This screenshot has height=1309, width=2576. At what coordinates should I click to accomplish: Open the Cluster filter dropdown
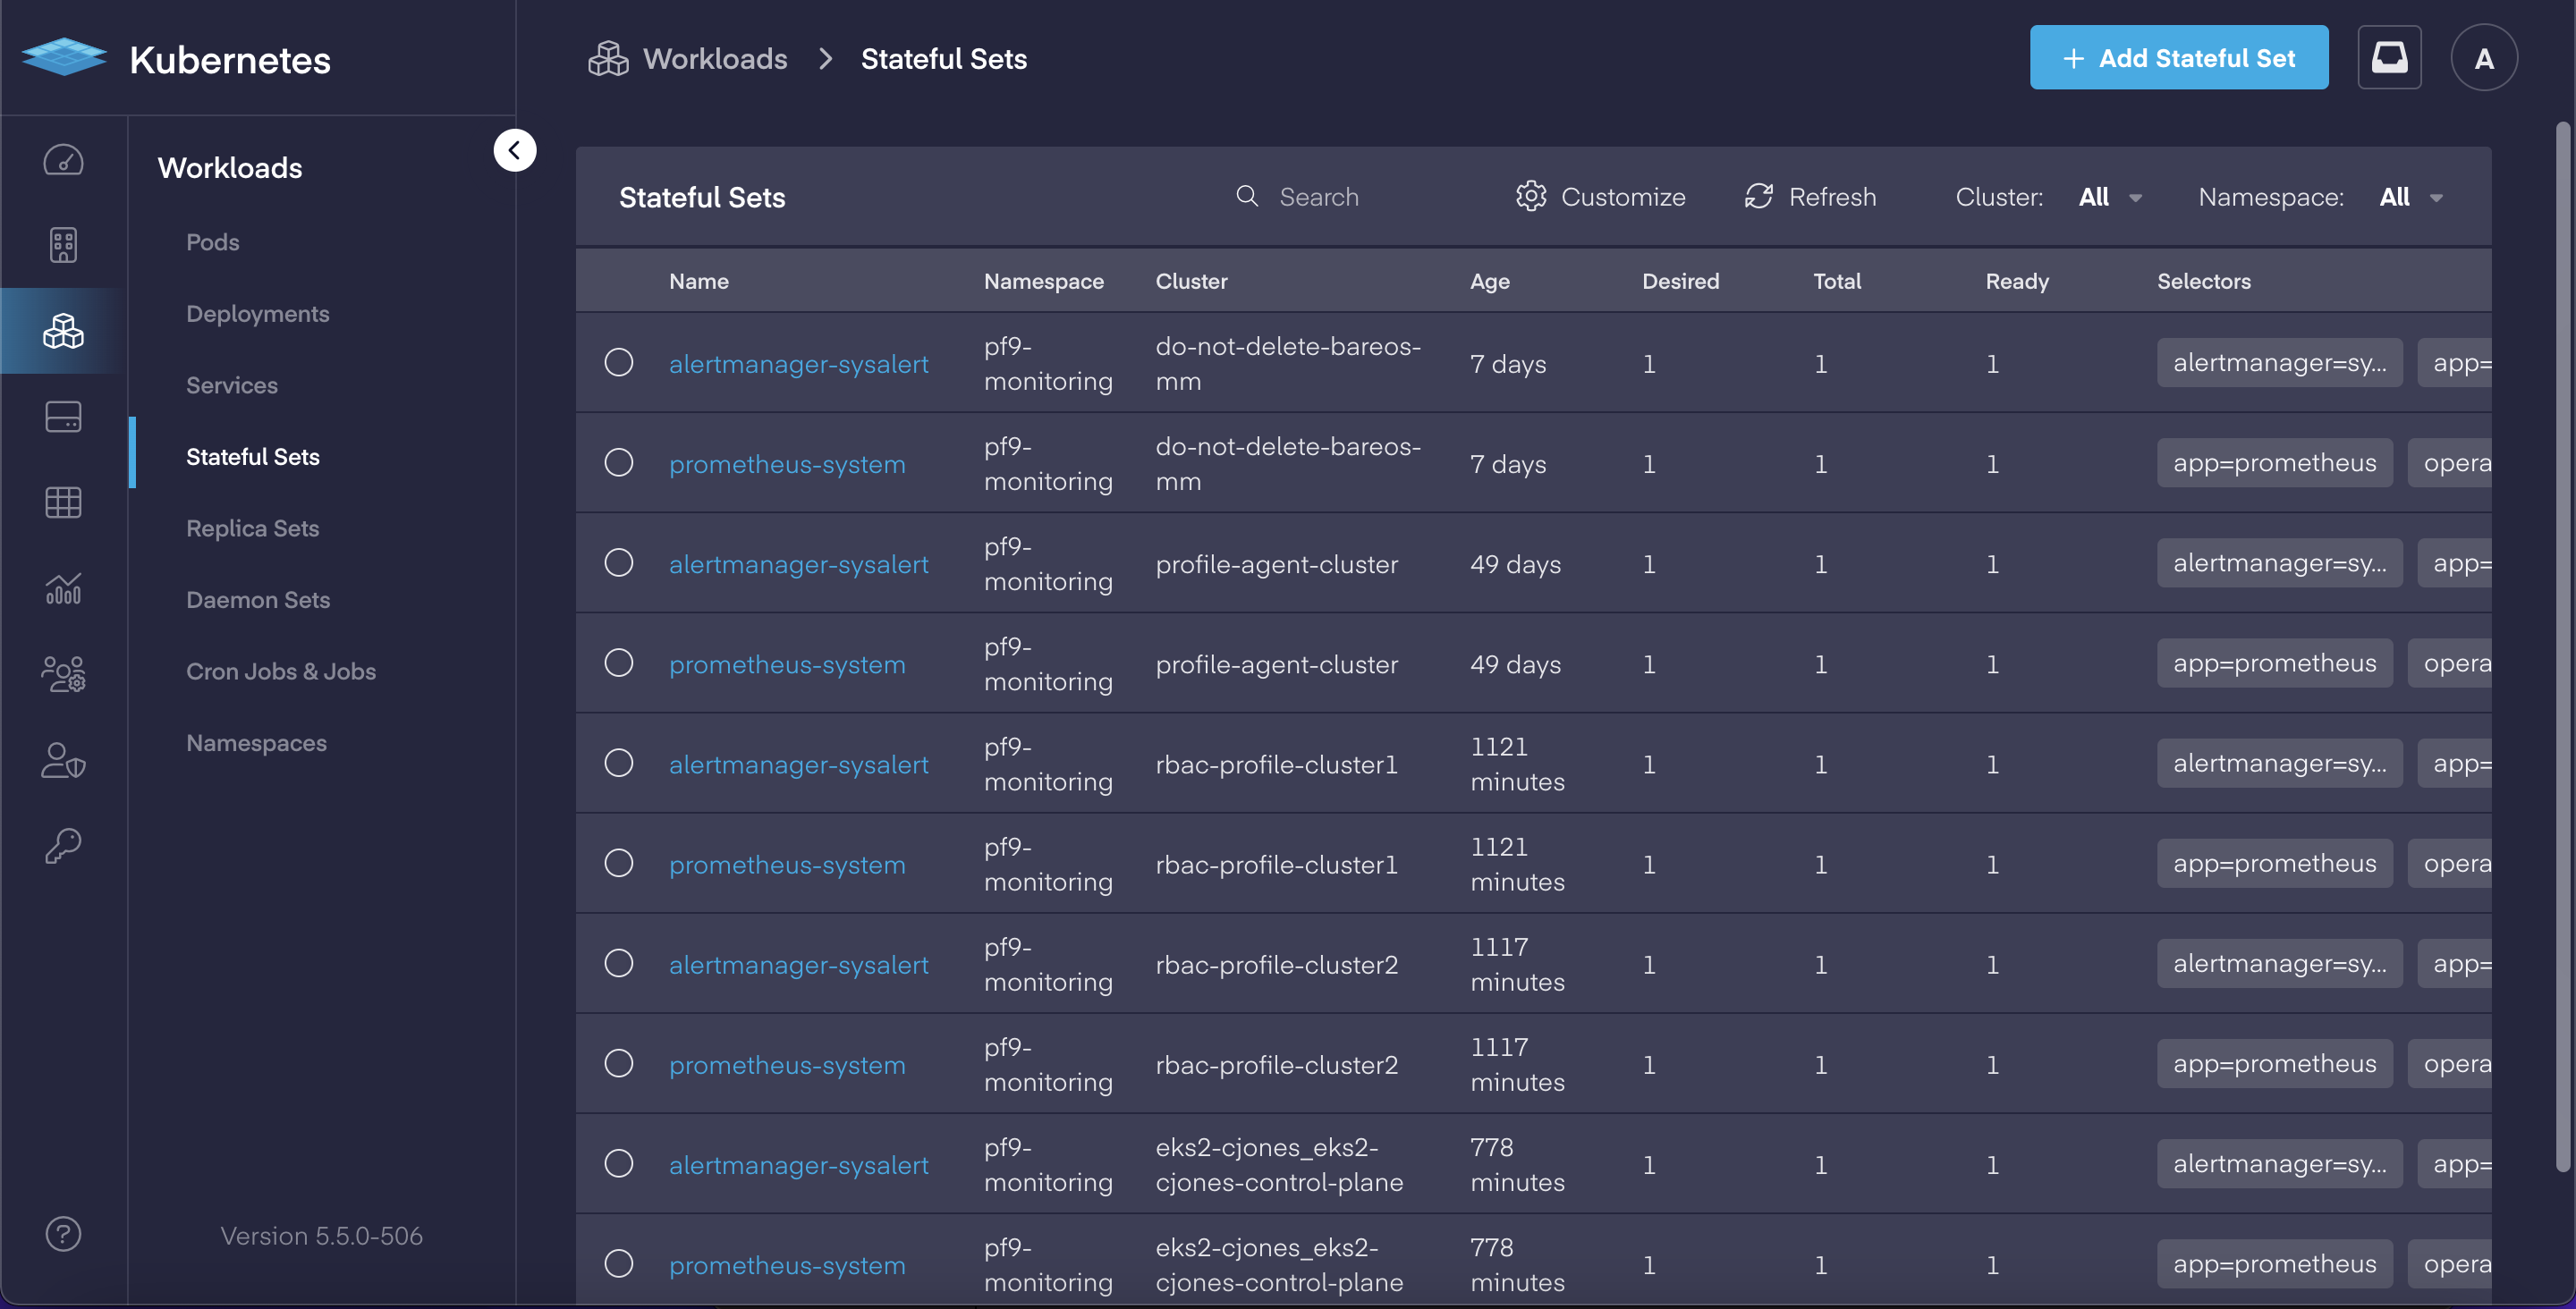click(2110, 197)
